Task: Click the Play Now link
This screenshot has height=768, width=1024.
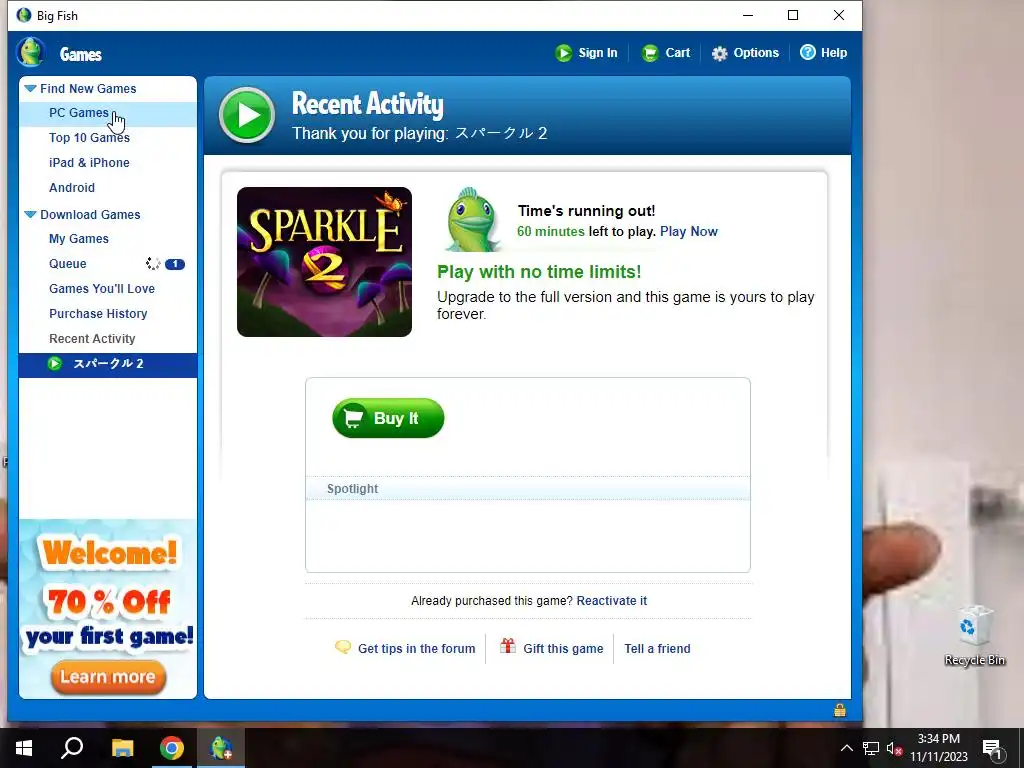Action: click(688, 231)
